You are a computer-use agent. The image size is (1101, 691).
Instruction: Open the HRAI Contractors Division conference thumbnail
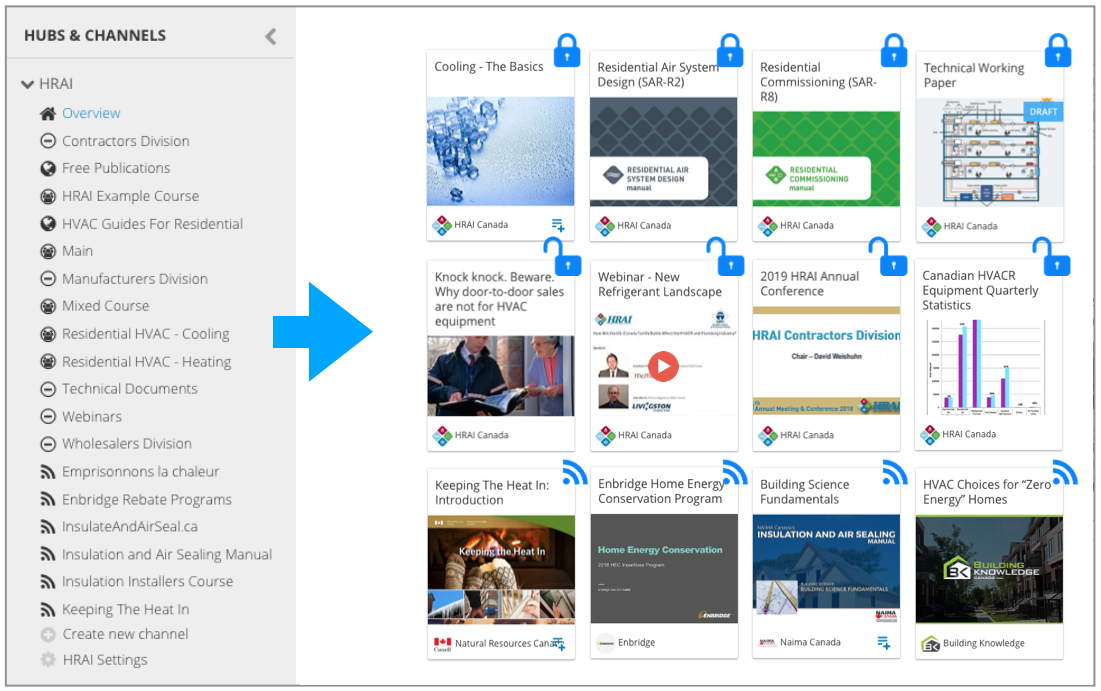826,361
